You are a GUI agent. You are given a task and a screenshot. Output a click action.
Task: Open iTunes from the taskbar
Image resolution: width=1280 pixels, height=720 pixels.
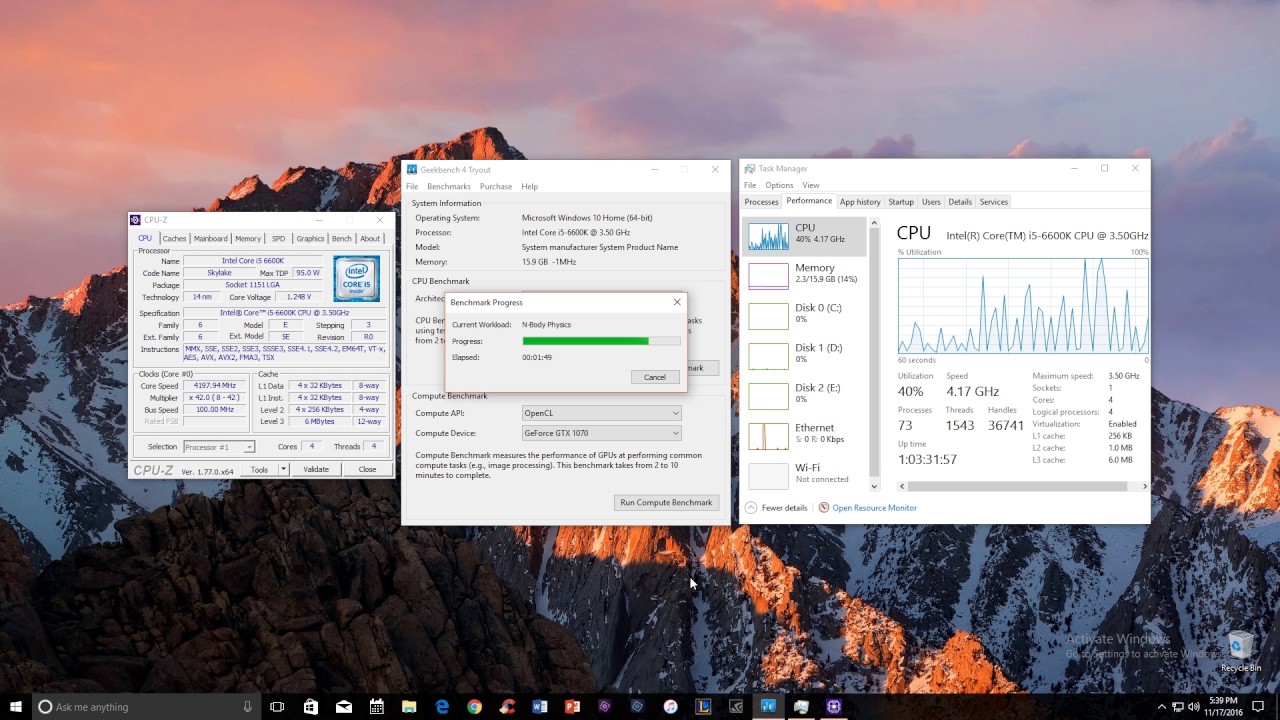click(670, 707)
